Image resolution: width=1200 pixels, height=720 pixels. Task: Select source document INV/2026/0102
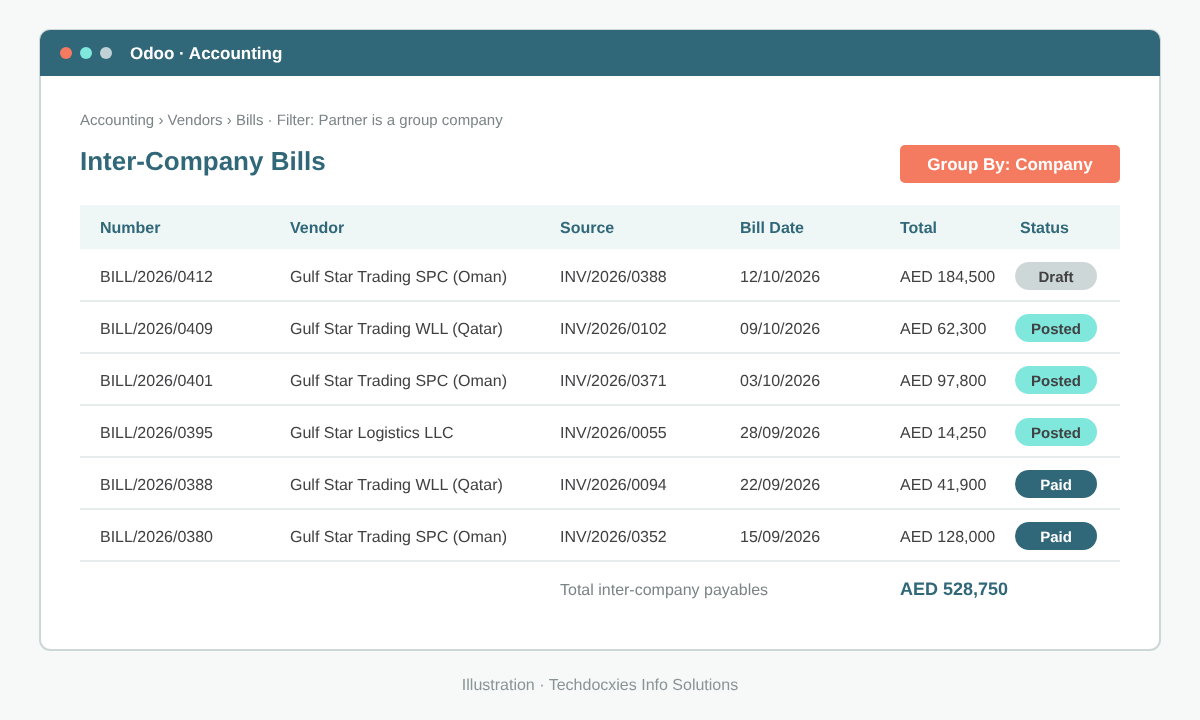[613, 329]
